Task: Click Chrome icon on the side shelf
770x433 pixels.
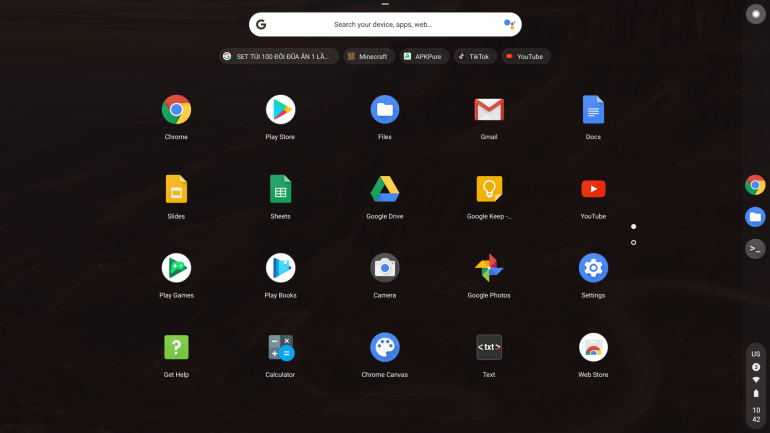Action: 755,185
